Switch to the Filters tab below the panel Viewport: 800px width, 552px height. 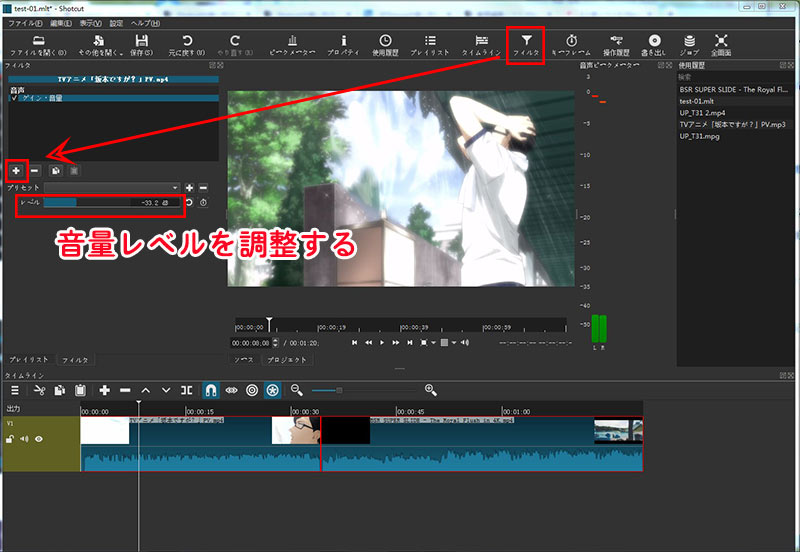point(75,360)
